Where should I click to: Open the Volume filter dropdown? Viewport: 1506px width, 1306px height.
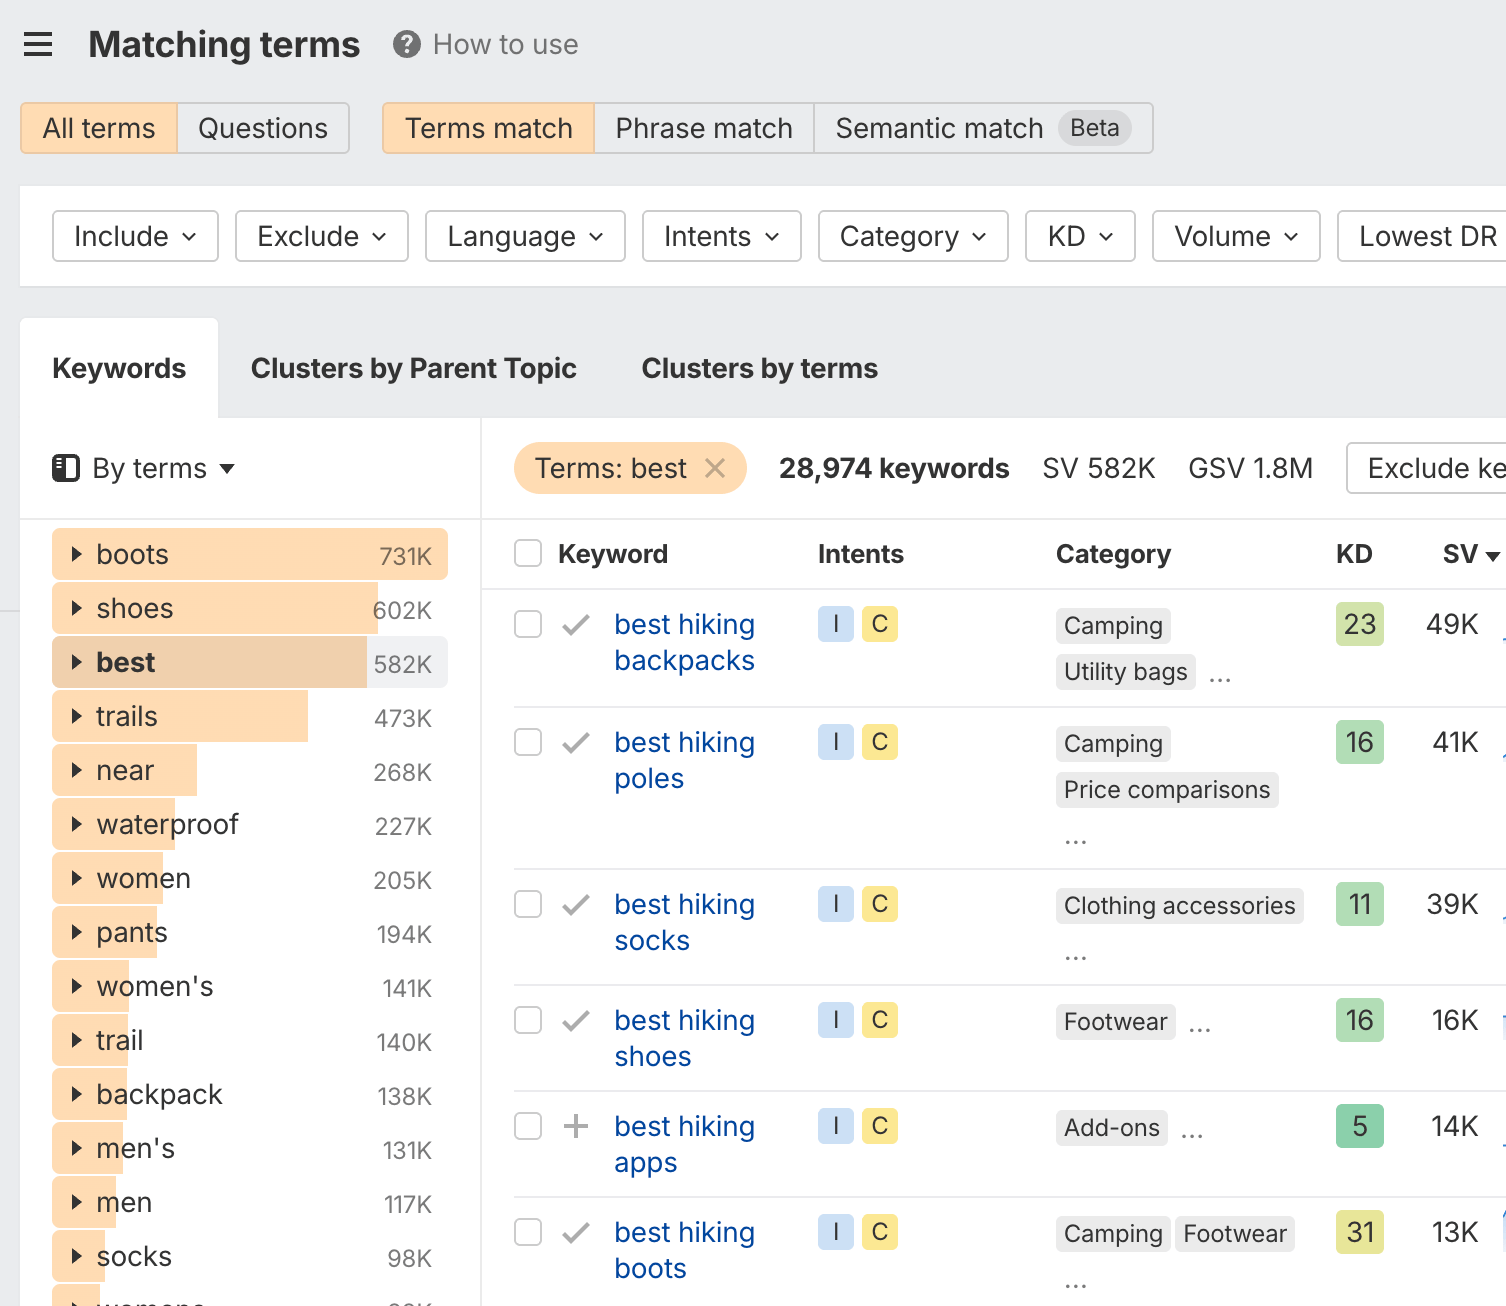[x=1236, y=236]
